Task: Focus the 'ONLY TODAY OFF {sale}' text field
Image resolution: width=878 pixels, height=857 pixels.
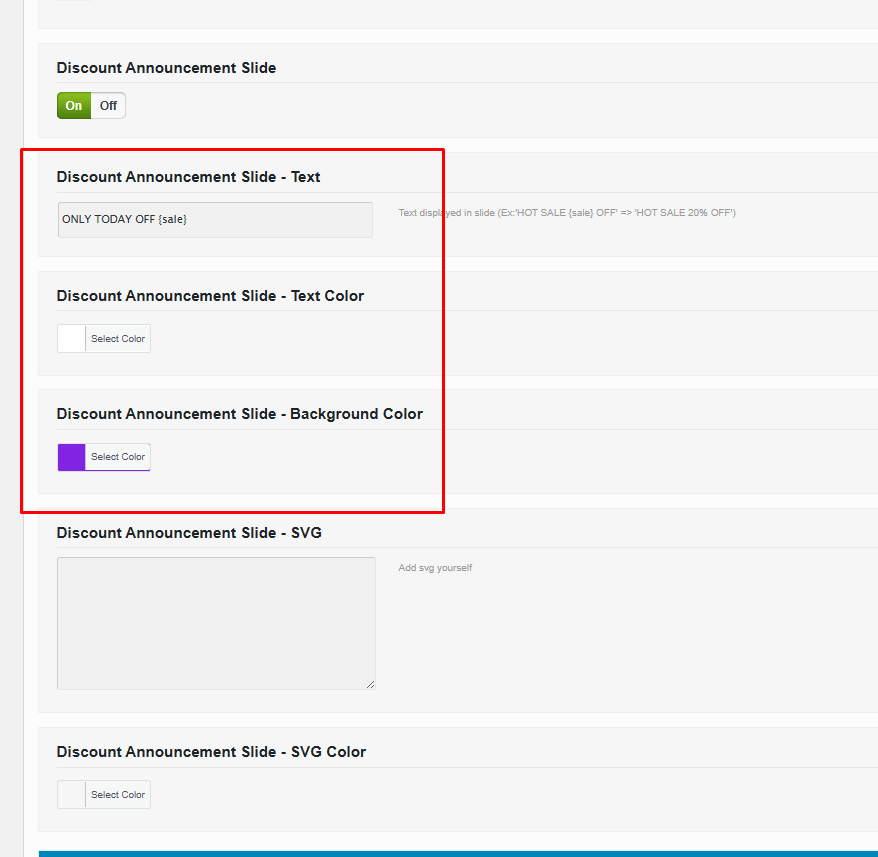Action: click(x=215, y=219)
